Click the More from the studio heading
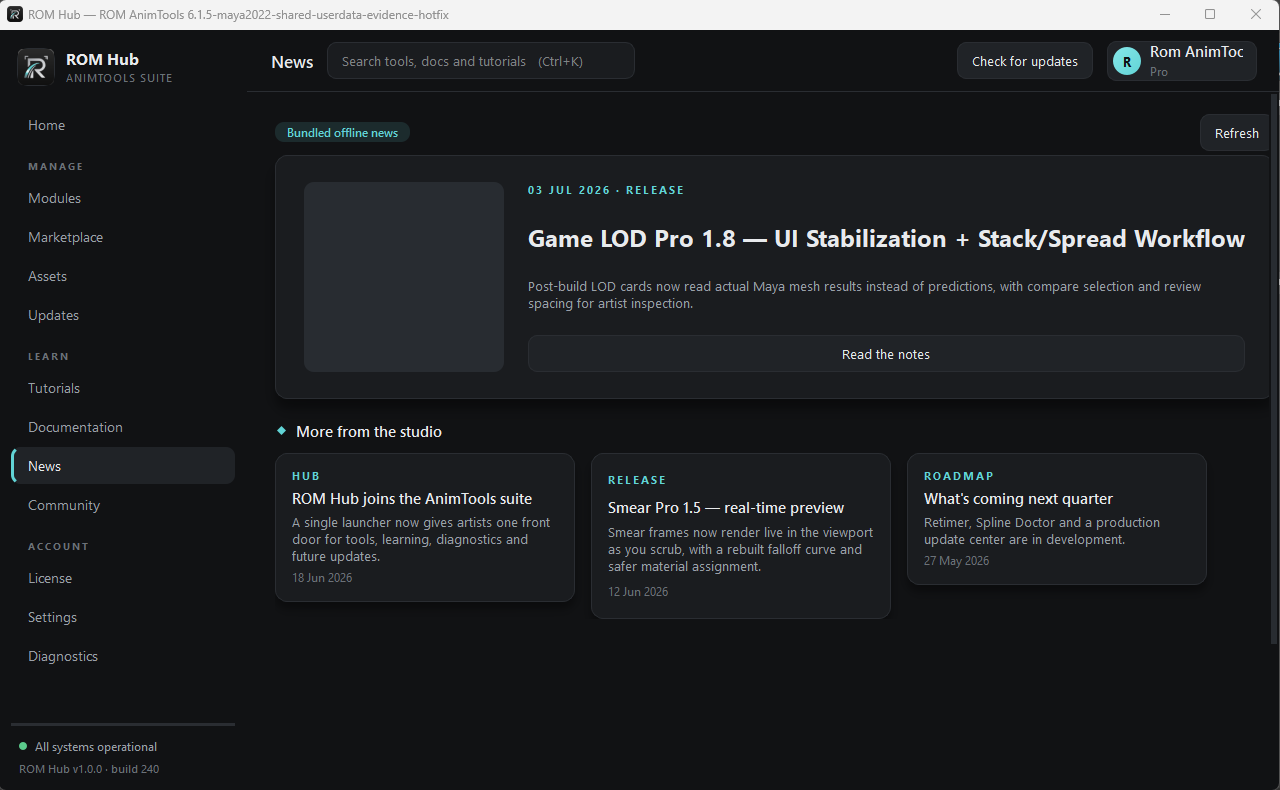 369,432
